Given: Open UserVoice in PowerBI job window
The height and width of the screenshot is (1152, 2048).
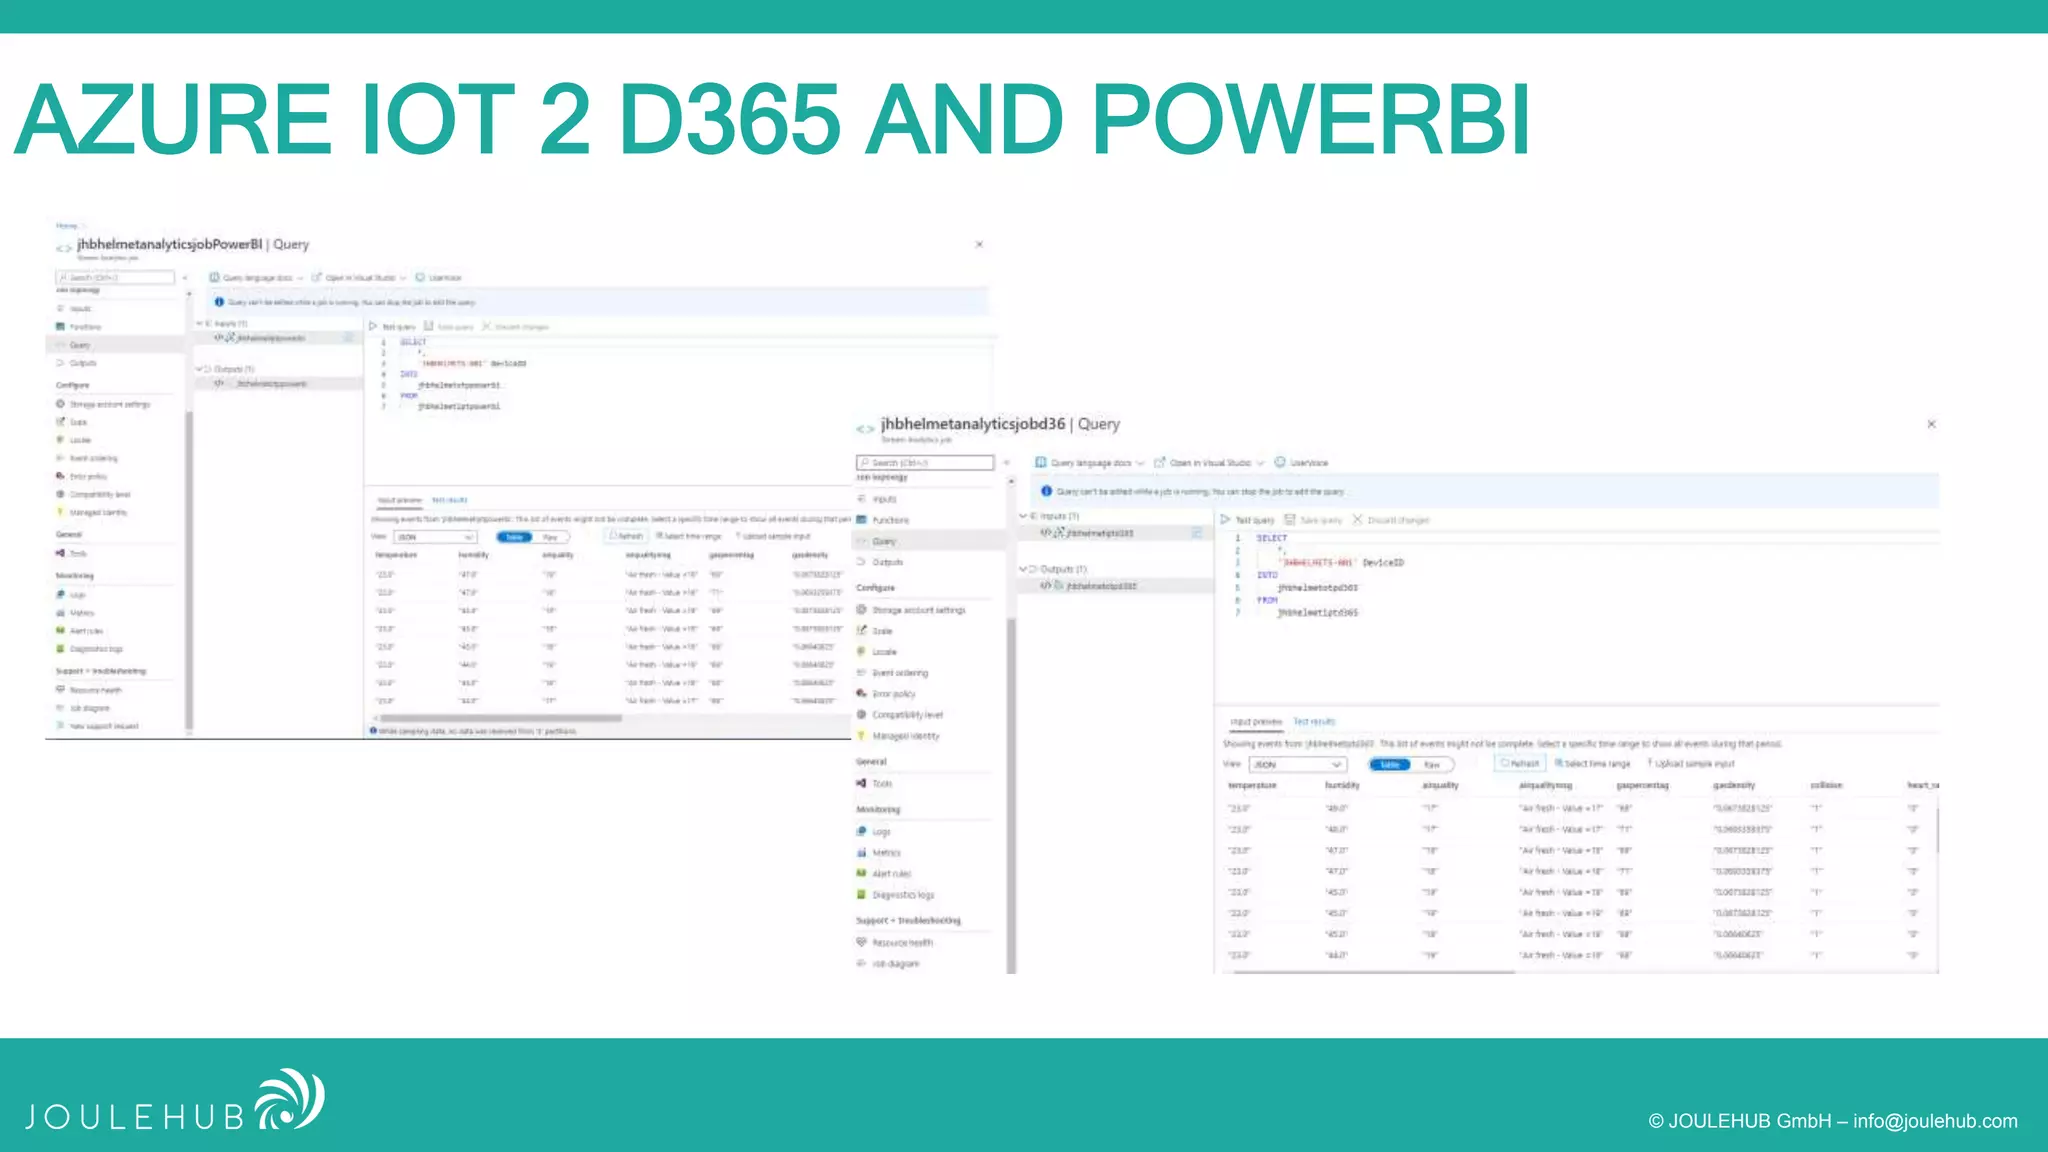Looking at the screenshot, I should [438, 278].
